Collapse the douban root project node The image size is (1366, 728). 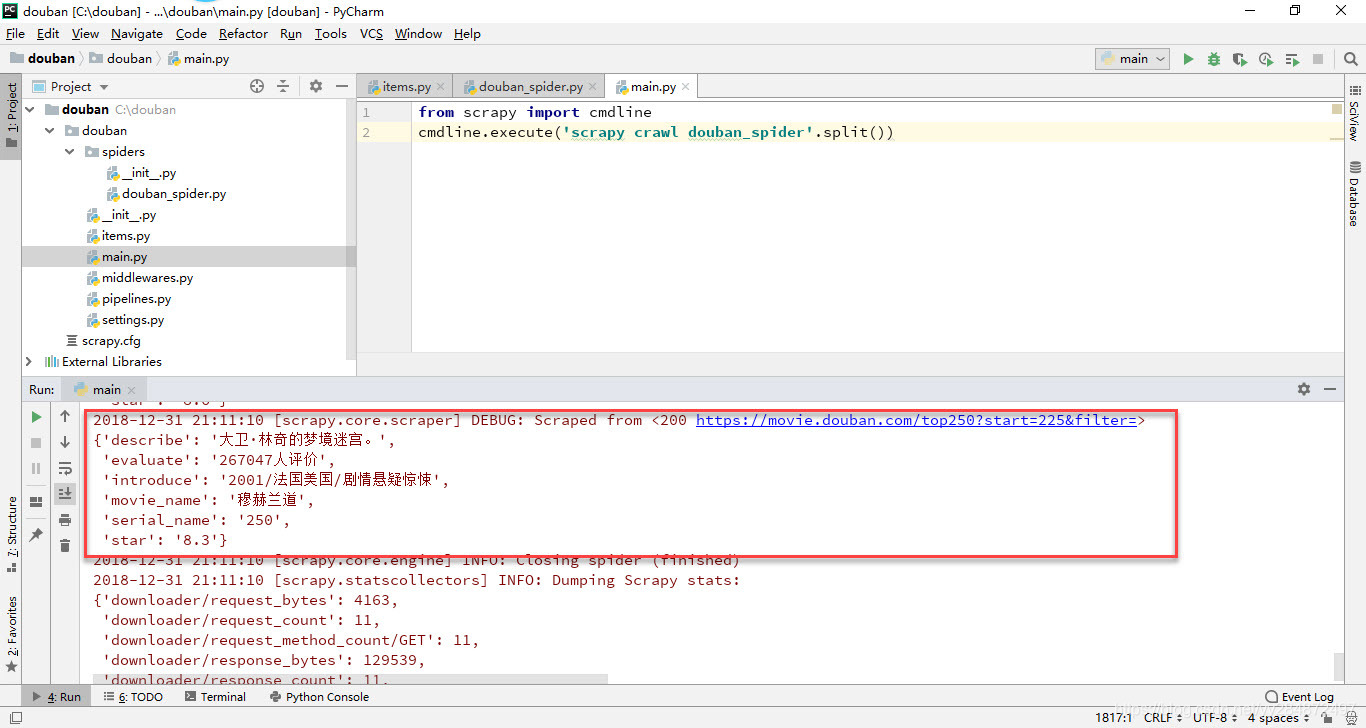point(28,110)
